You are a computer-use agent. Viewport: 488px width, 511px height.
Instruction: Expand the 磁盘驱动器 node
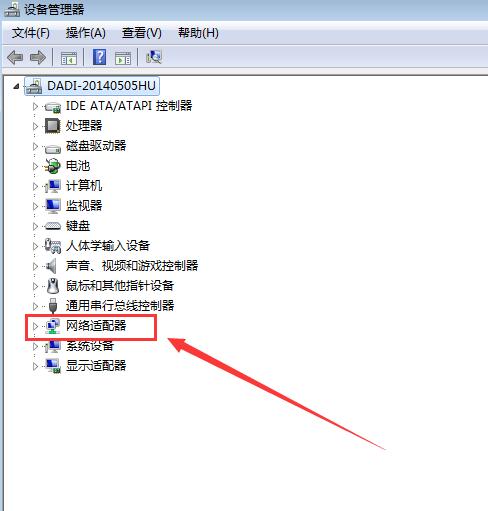click(35, 146)
